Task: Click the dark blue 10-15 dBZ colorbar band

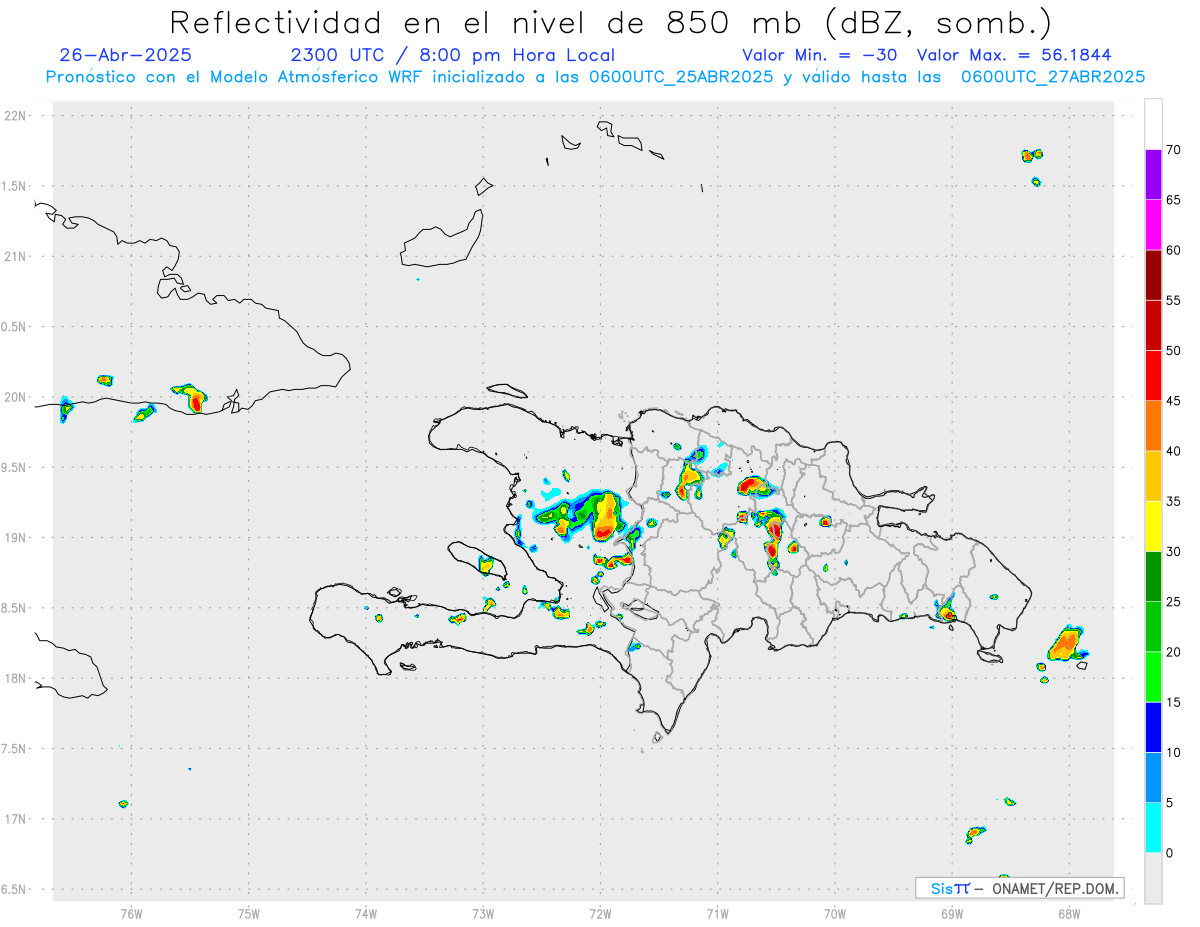Action: [1153, 728]
